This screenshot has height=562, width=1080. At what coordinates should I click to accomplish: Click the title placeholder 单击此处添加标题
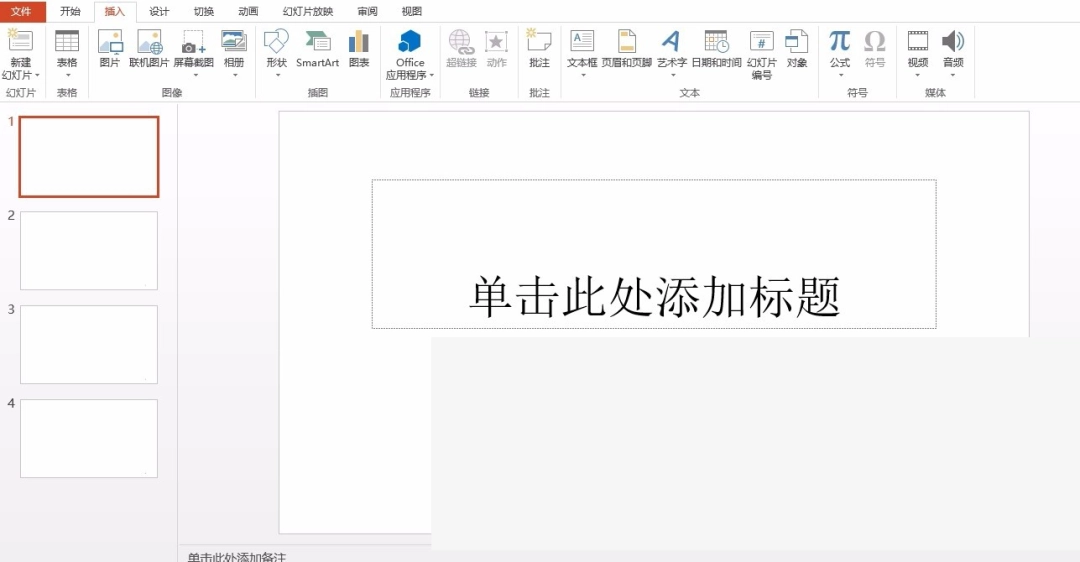tap(654, 254)
